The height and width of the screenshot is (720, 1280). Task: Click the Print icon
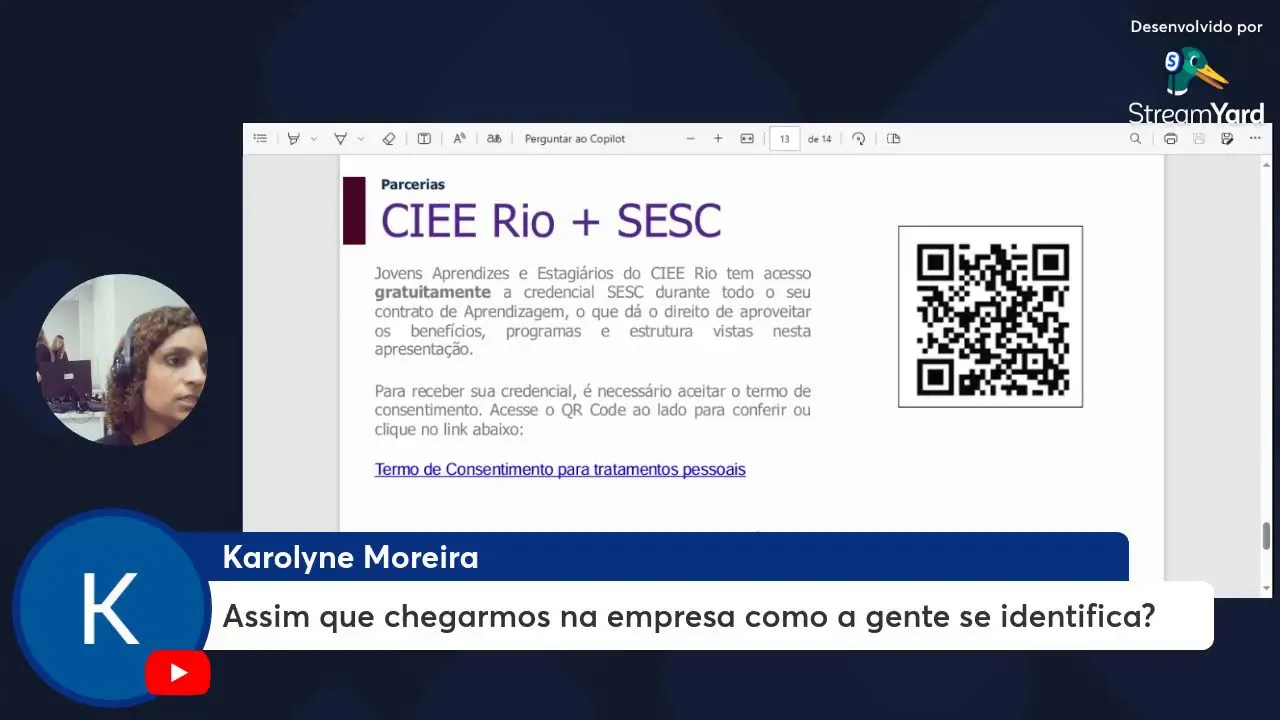[x=1170, y=139]
